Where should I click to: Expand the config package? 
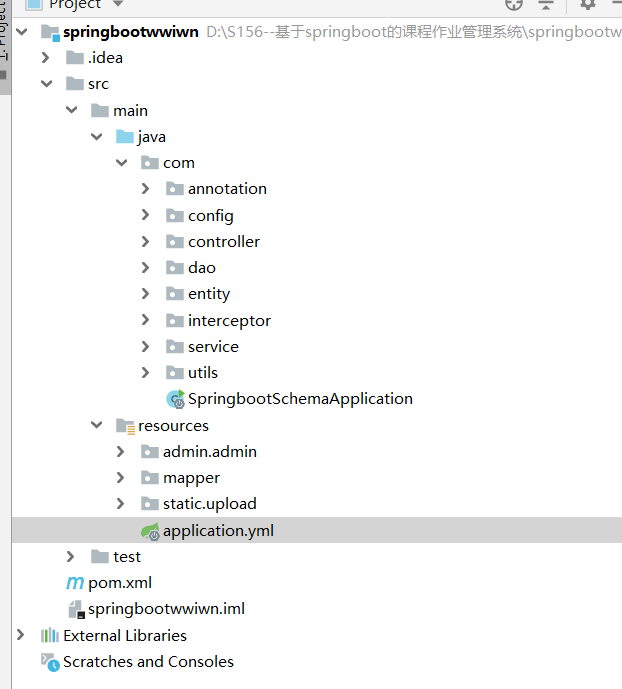[145, 215]
